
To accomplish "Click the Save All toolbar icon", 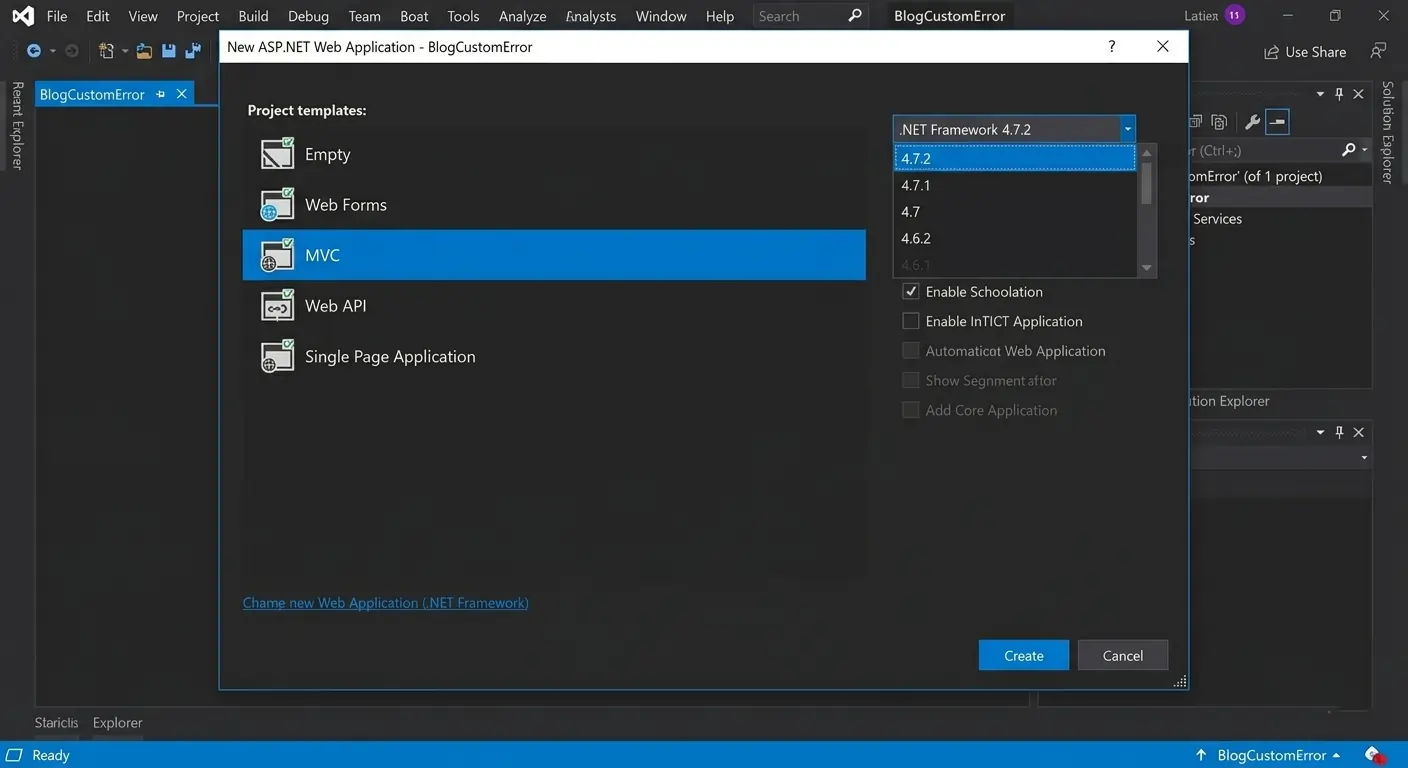I will (x=191, y=50).
